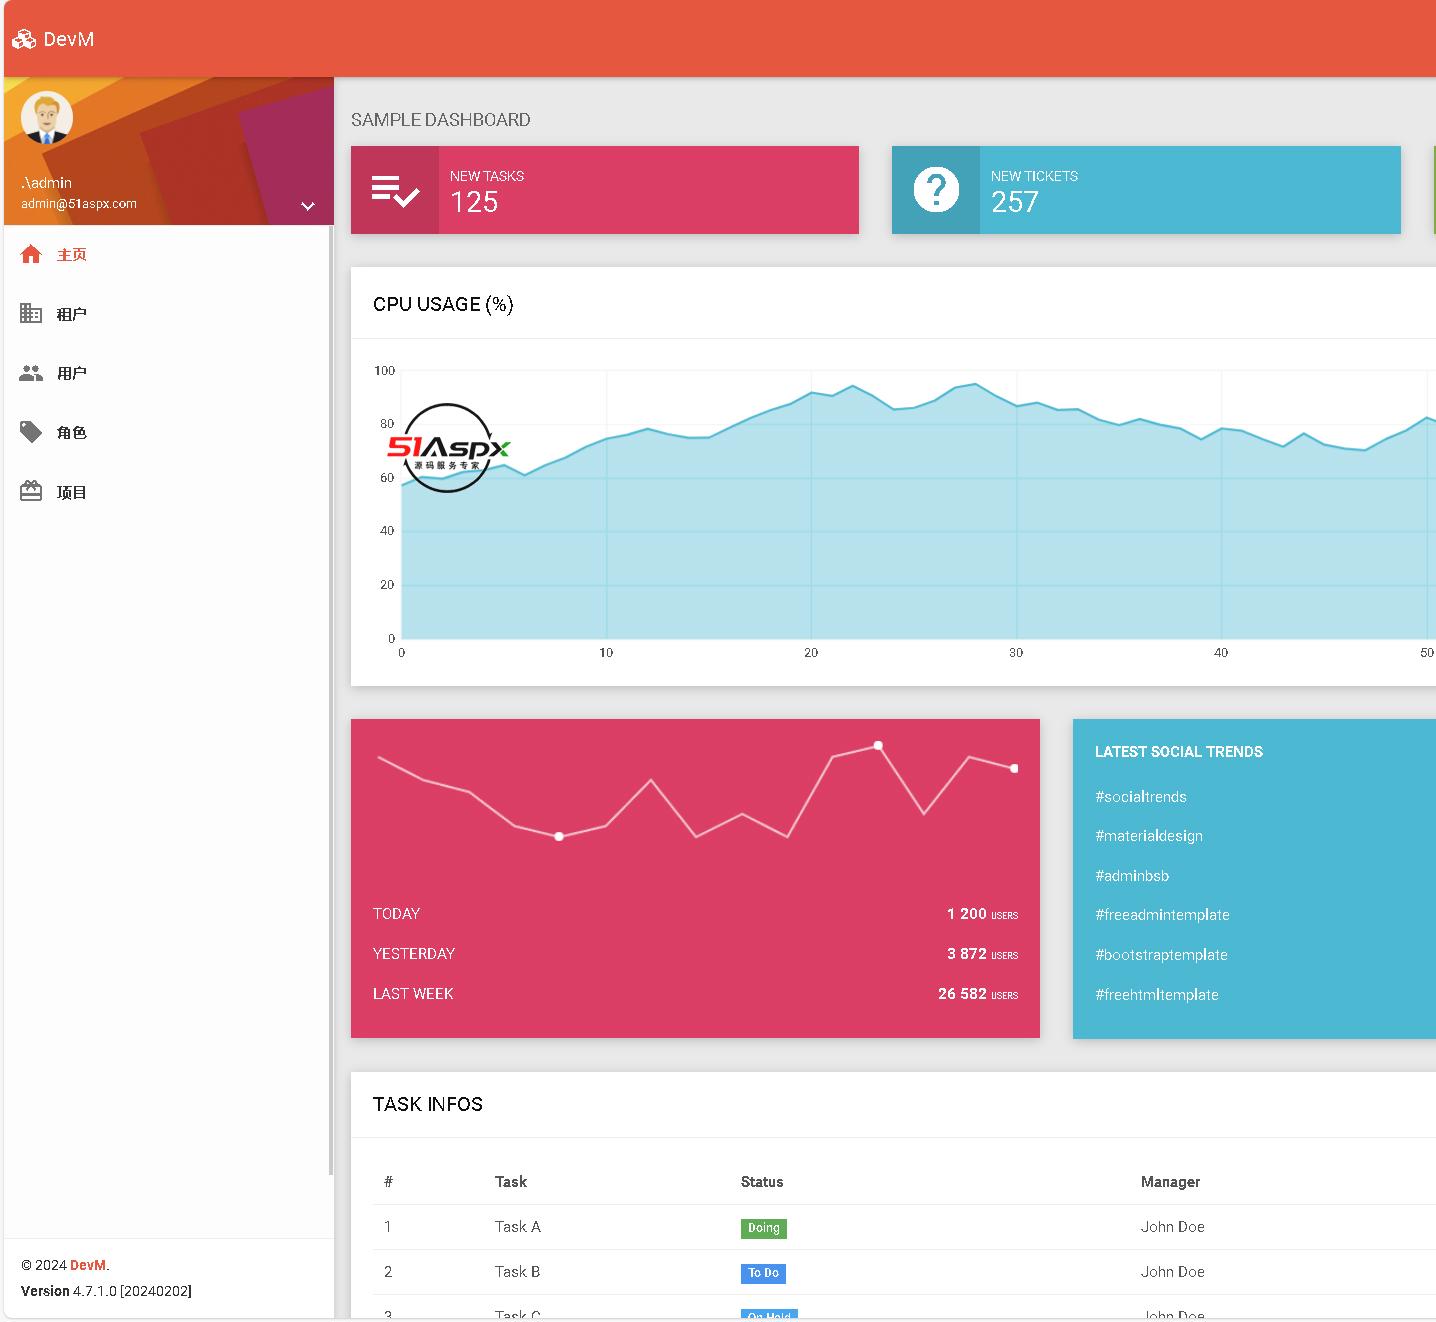Click the DevM link in the footer

(x=88, y=1265)
